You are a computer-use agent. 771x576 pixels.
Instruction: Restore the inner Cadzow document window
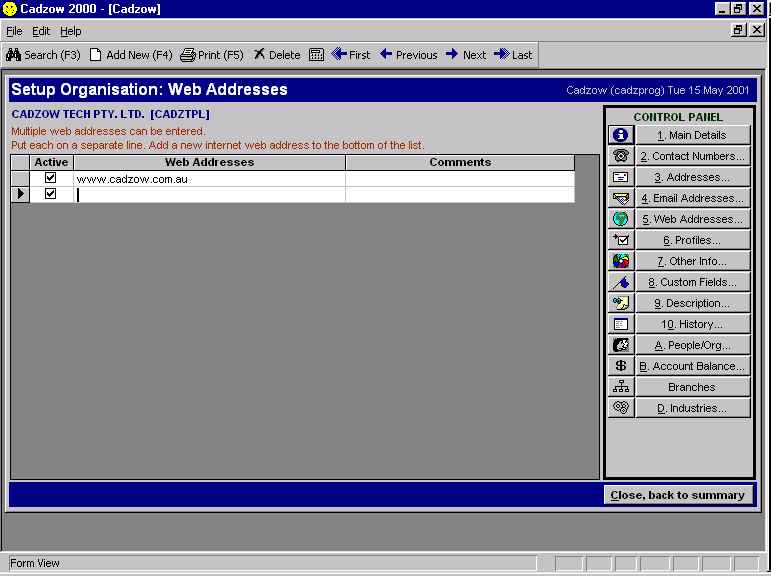(738, 30)
